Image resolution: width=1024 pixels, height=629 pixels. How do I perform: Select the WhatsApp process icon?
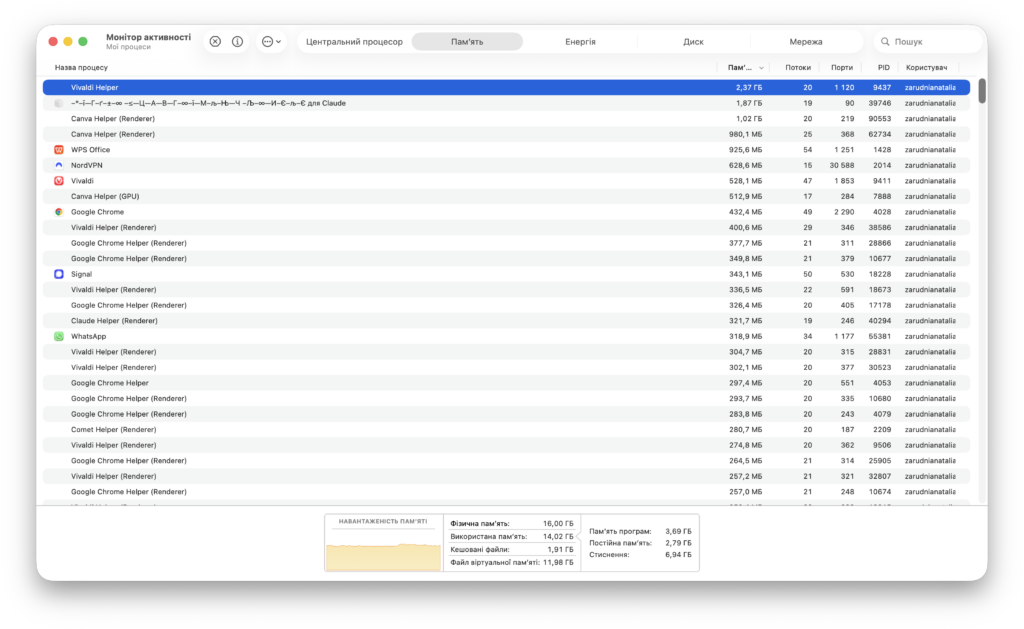(x=59, y=336)
